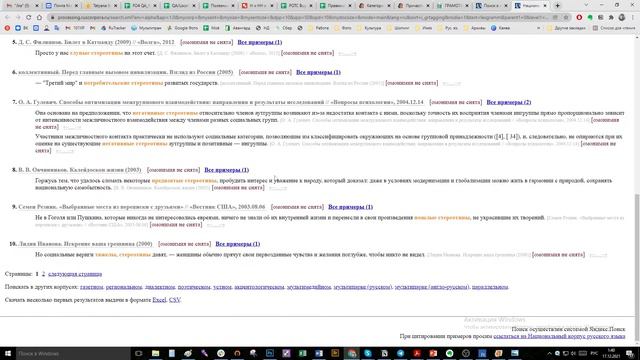
Task: Click 'следующая страница' link
Action: [75, 274]
